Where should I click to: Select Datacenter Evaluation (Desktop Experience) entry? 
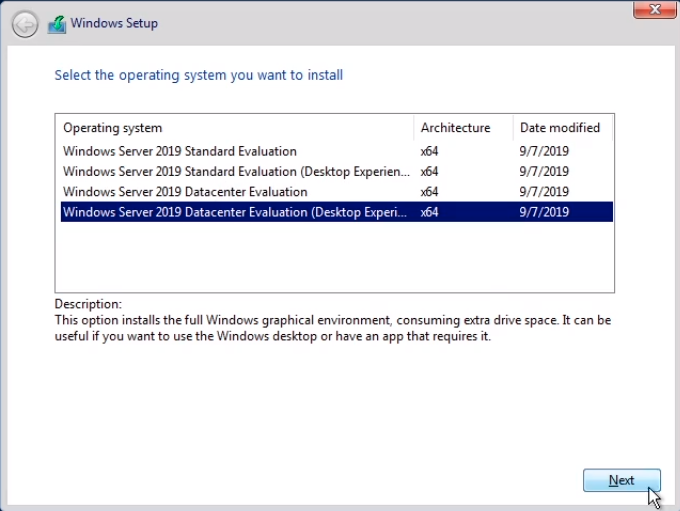(337, 212)
